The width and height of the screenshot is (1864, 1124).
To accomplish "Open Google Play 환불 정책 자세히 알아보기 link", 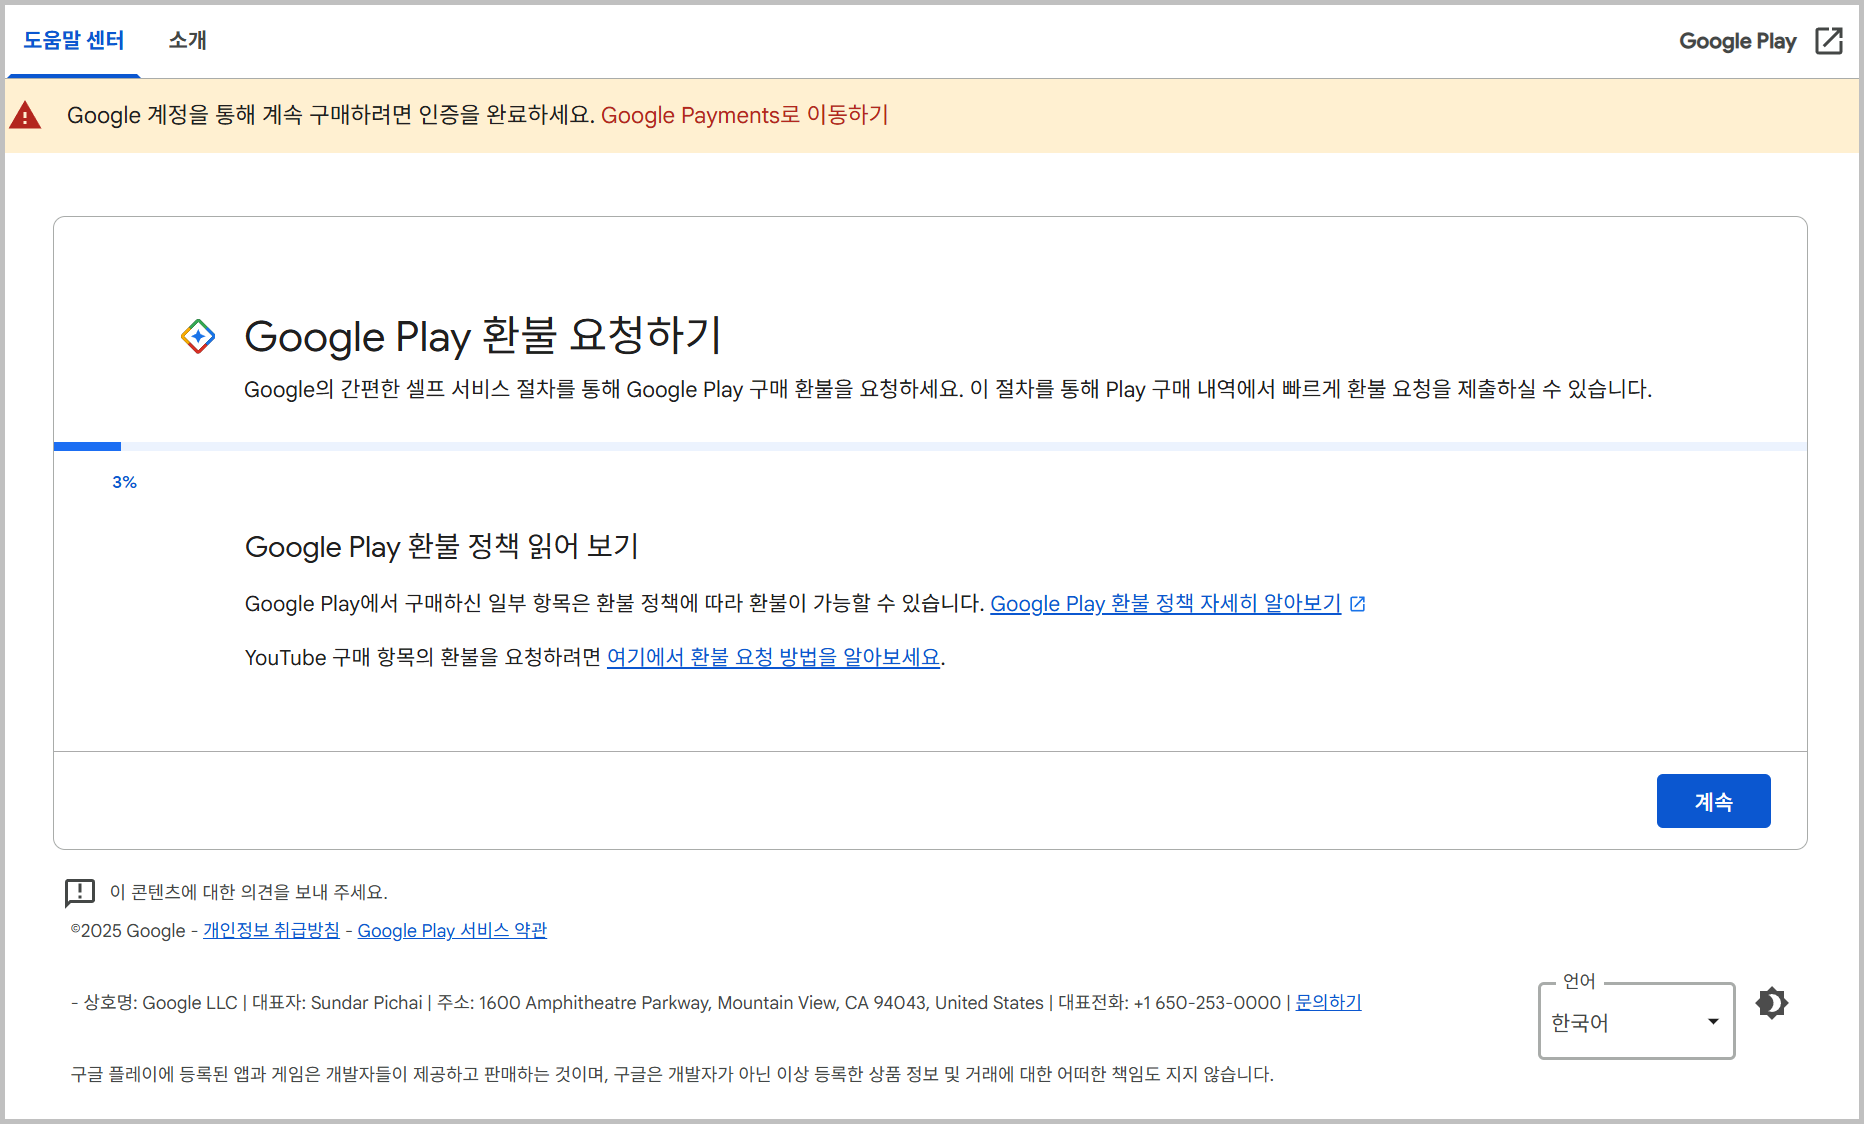I will [x=1165, y=604].
